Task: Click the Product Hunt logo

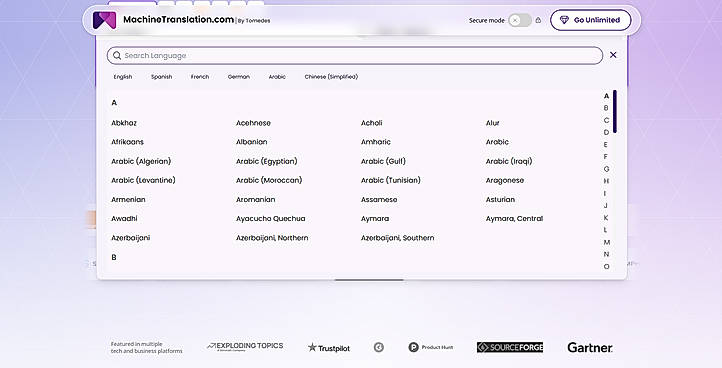Action: tap(431, 347)
